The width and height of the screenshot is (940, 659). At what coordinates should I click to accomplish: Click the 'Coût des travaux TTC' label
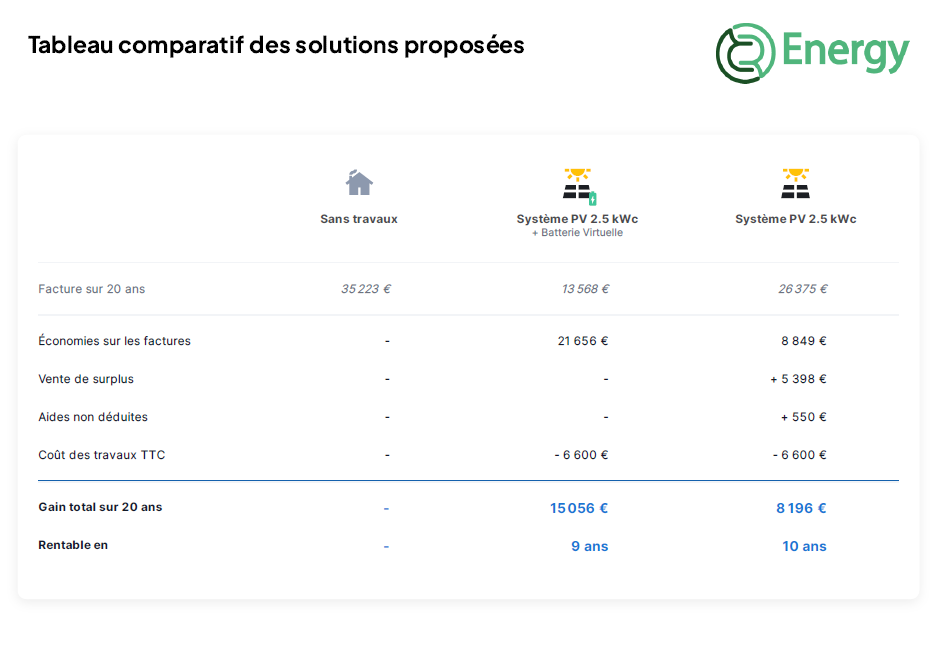click(102, 455)
